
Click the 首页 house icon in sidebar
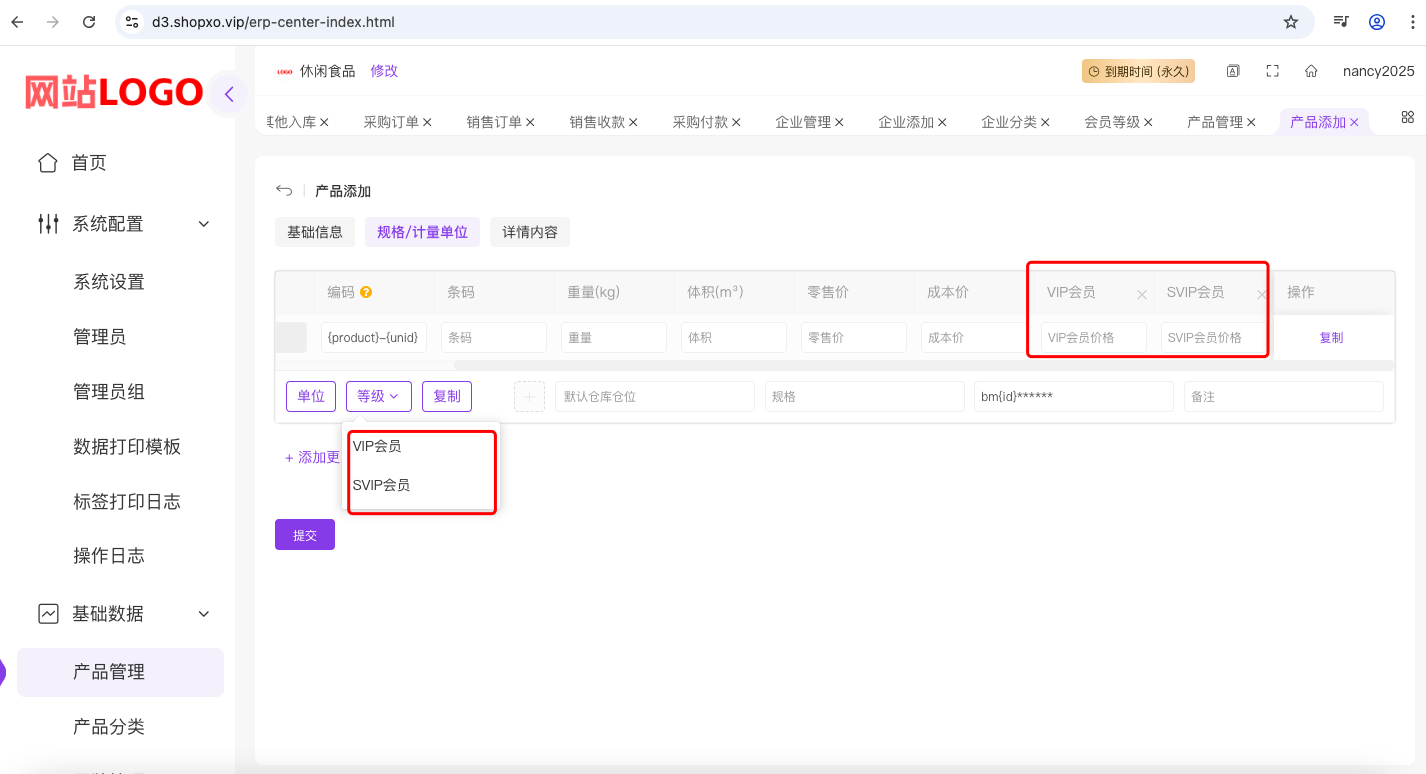[x=47, y=163]
